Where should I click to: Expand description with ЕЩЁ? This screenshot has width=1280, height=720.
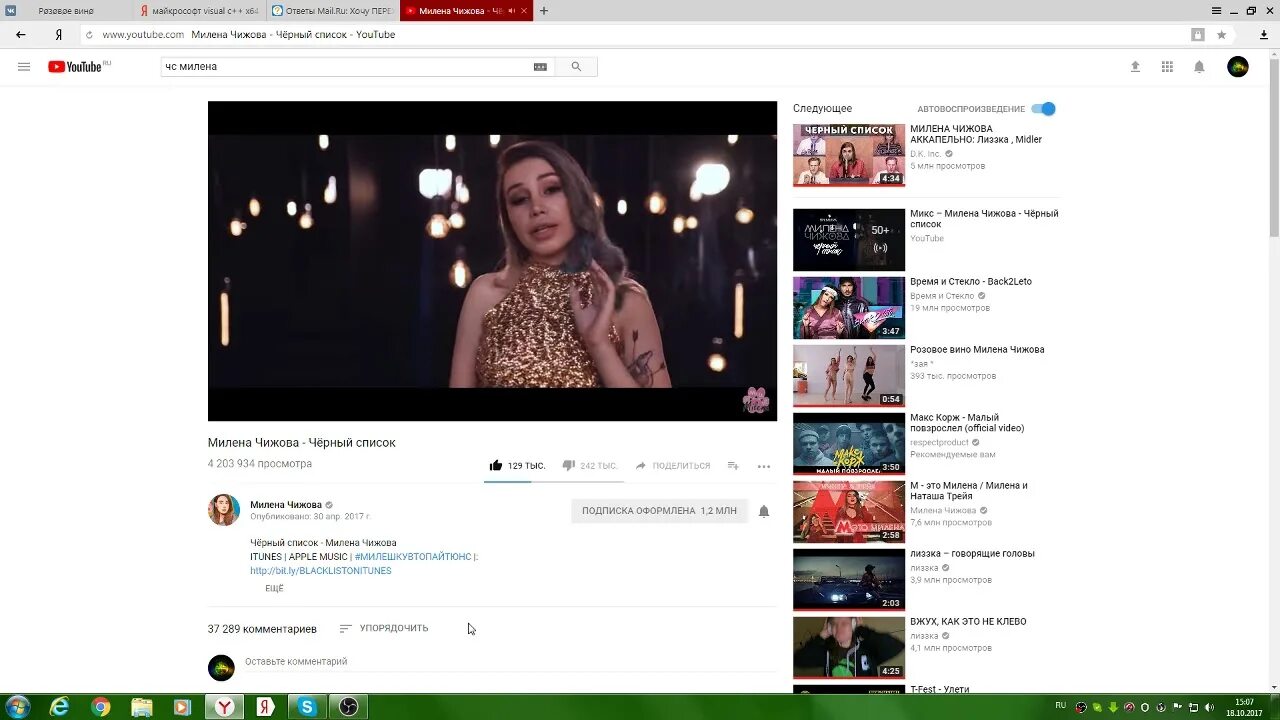274,589
